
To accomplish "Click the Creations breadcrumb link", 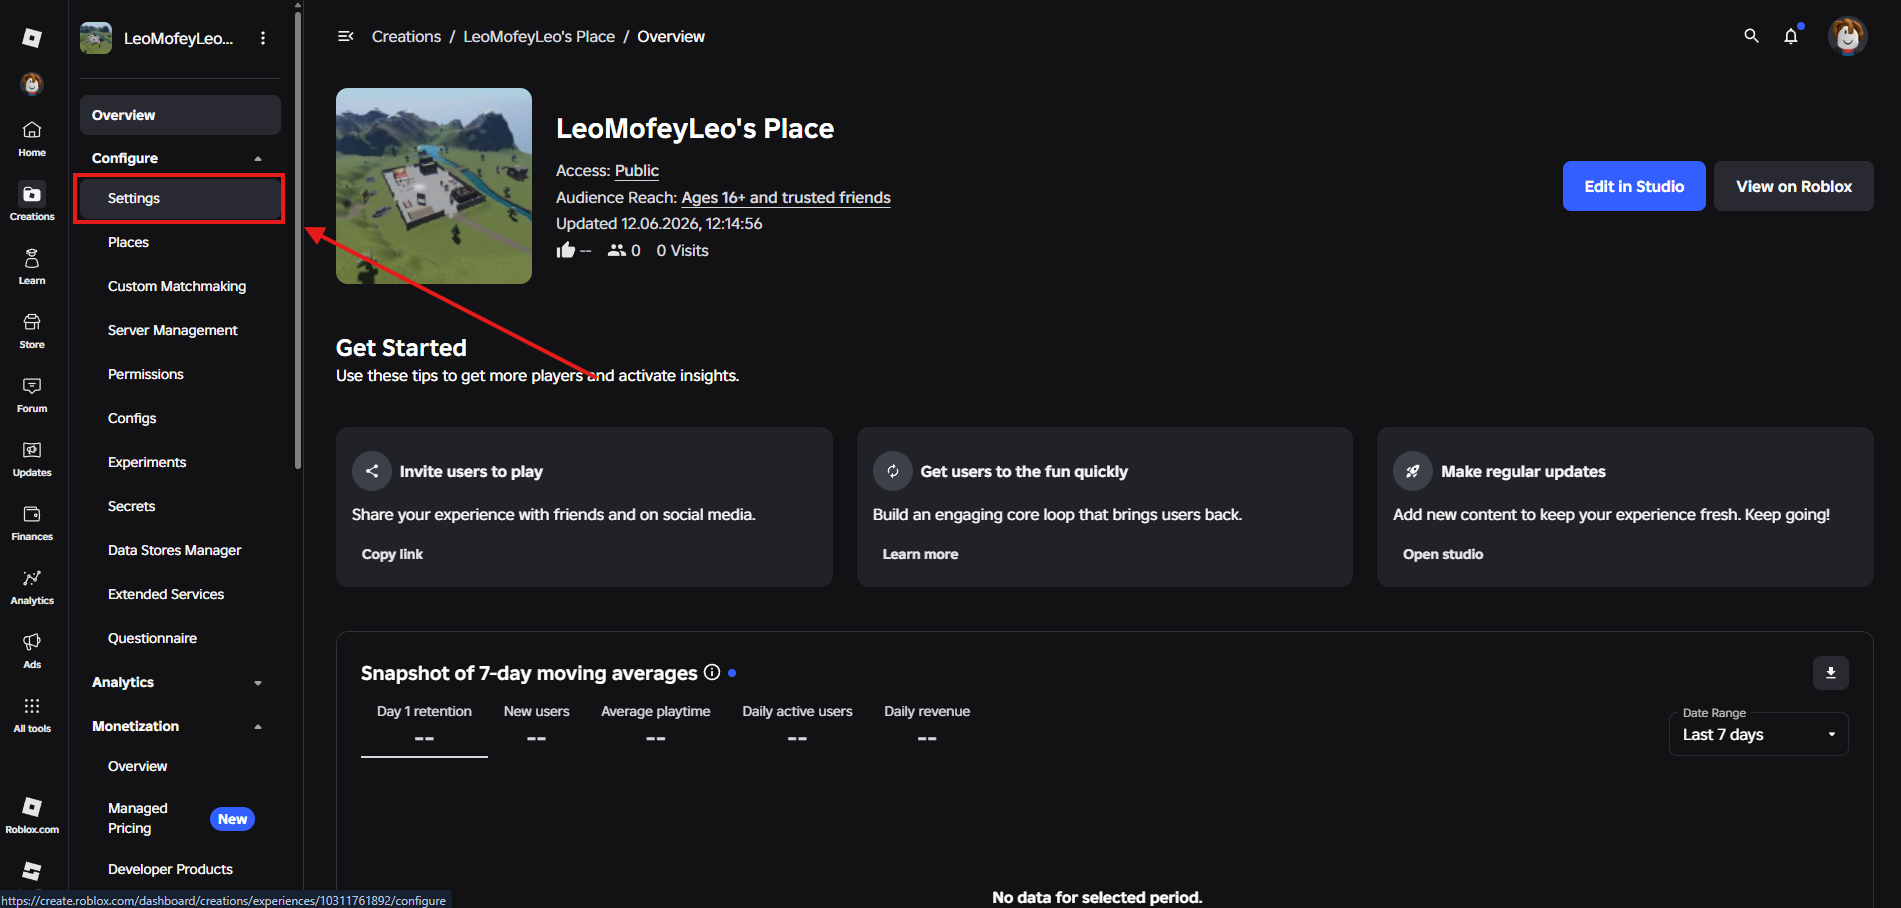I will (x=406, y=36).
